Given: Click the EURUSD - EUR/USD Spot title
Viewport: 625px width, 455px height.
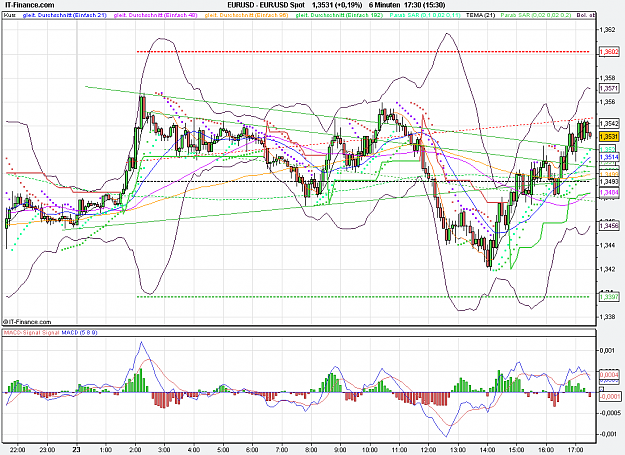Looking at the screenshot, I should (266, 5).
